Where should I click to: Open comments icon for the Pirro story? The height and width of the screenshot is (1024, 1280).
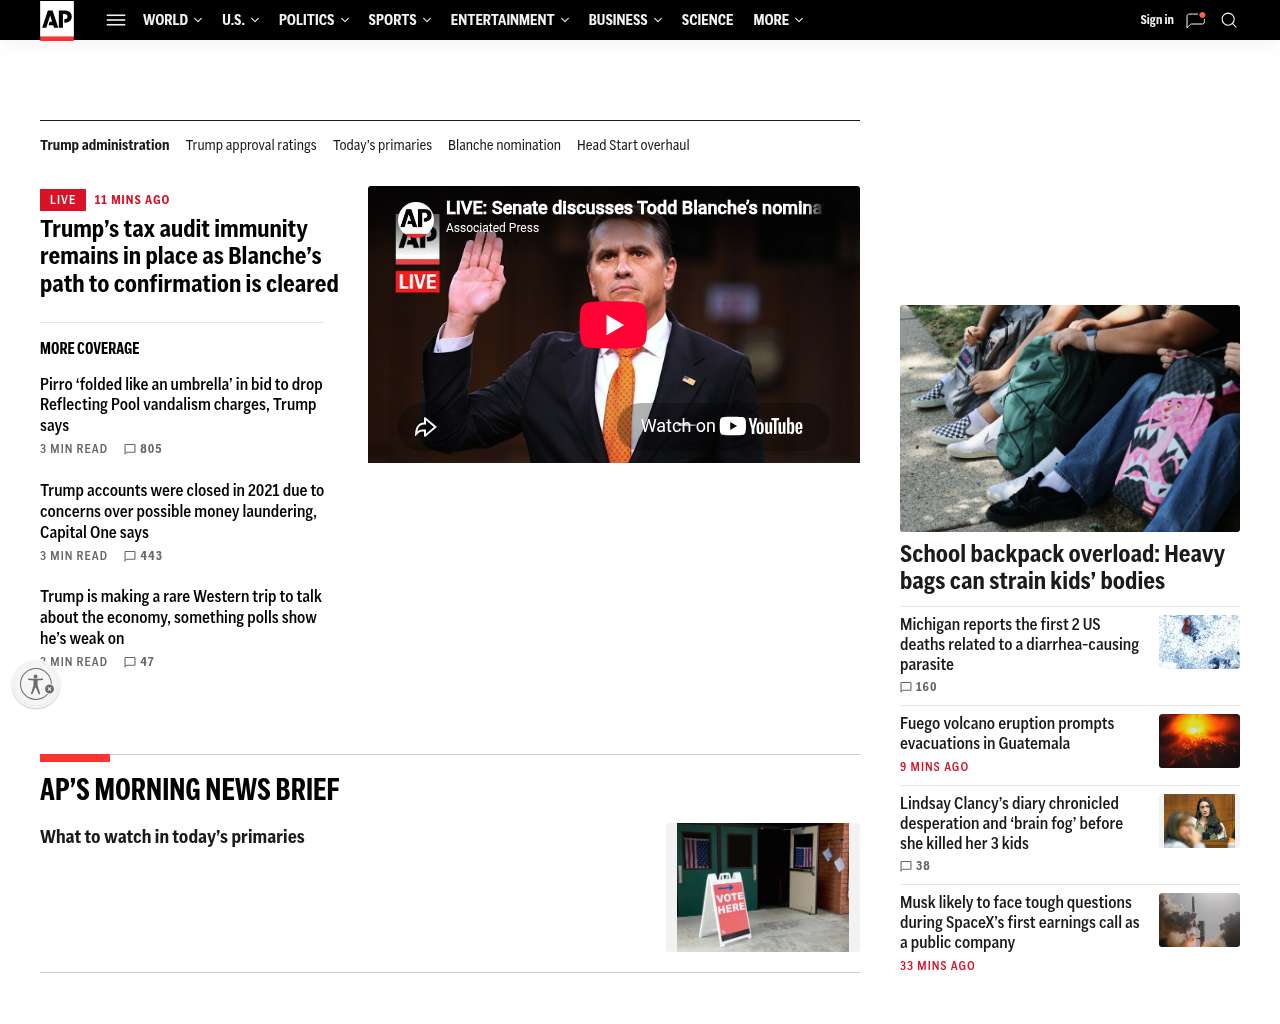point(130,450)
